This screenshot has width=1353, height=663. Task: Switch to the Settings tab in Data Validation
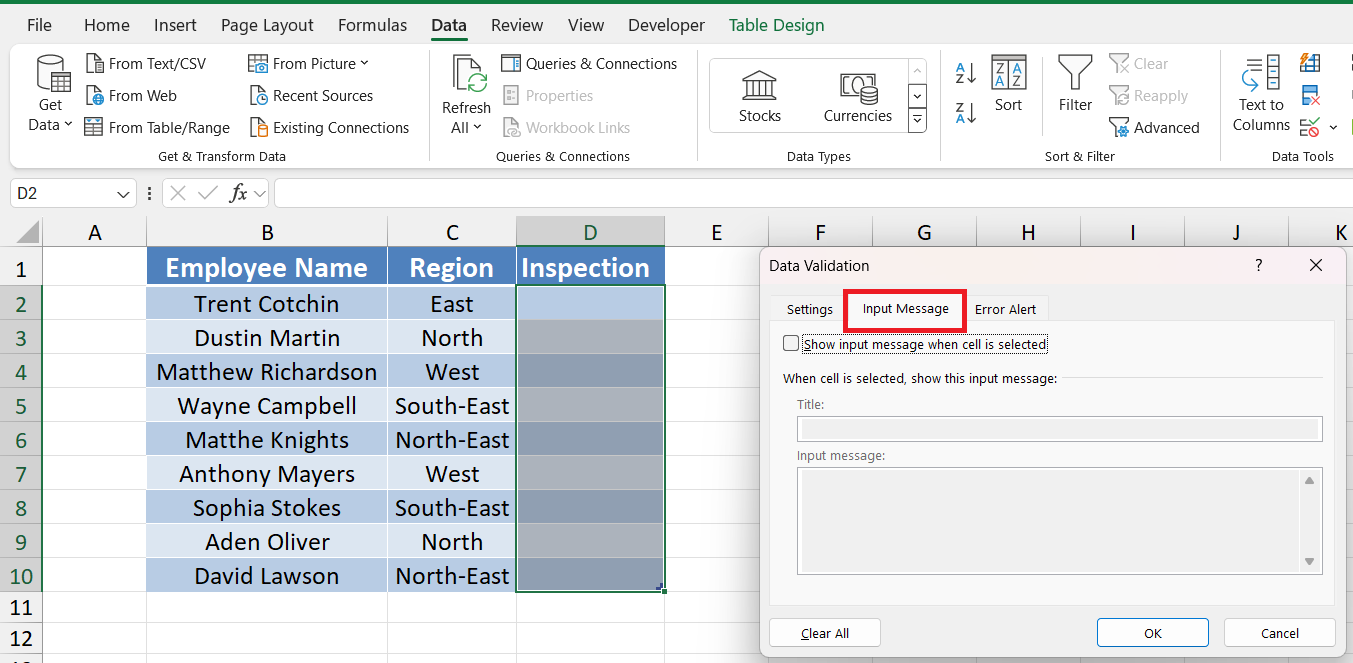pos(809,309)
